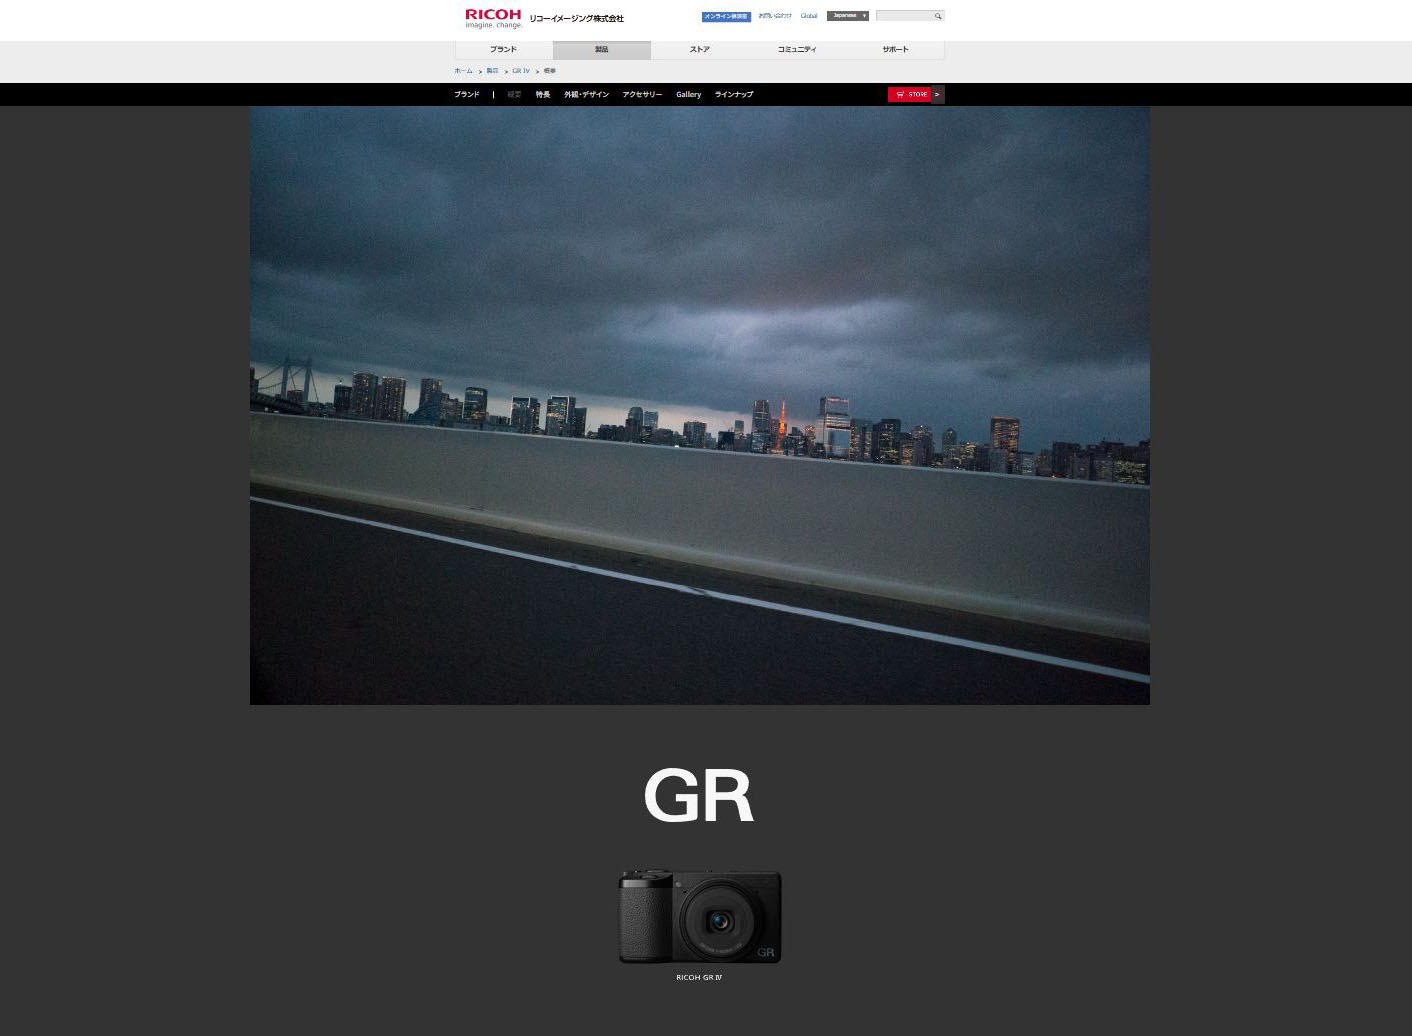Click the RICOH logo
1412x1036 pixels.
493,18
